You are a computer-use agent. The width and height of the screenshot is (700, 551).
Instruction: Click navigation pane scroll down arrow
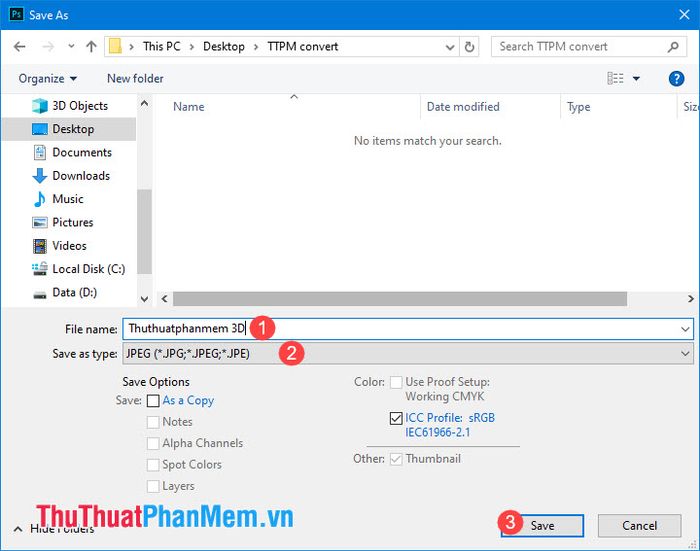point(144,299)
